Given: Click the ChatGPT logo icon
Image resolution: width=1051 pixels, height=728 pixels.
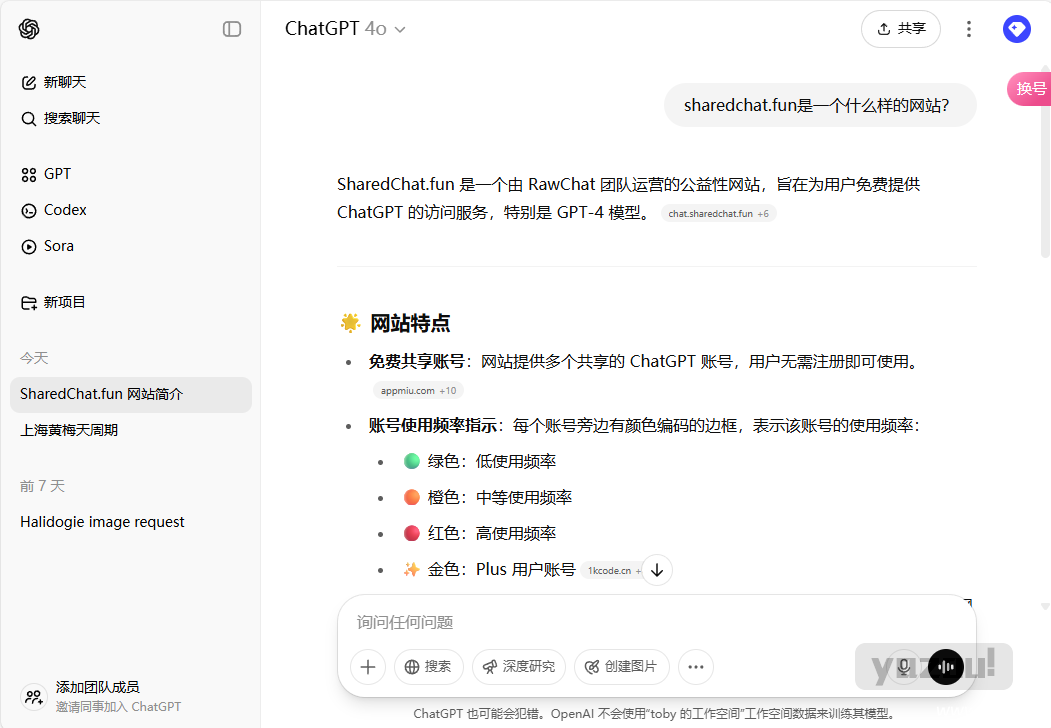Looking at the screenshot, I should pyautogui.click(x=29, y=29).
